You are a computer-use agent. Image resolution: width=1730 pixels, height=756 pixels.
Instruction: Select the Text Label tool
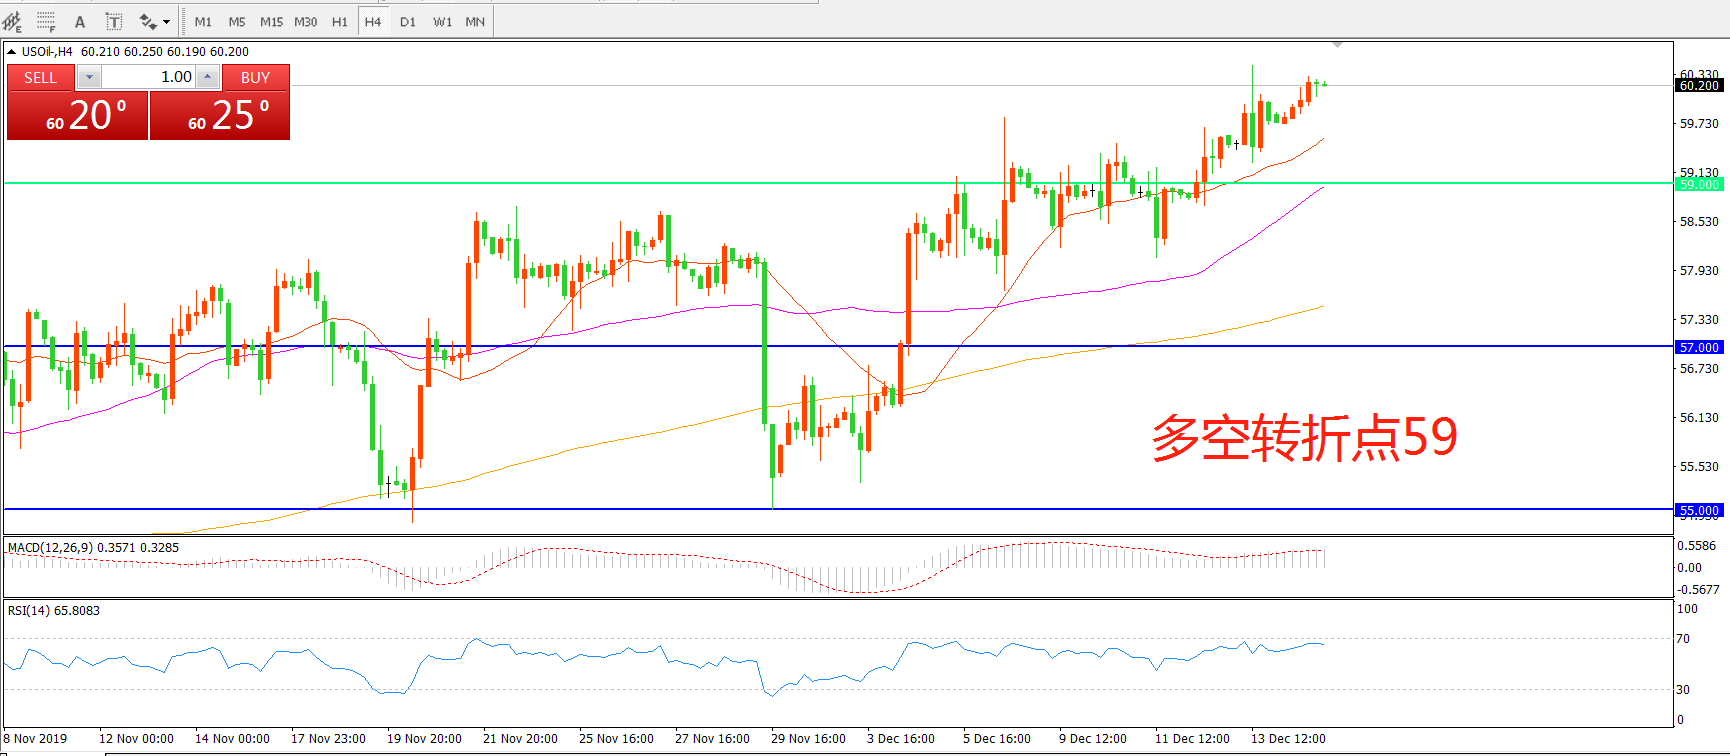pyautogui.click(x=114, y=21)
